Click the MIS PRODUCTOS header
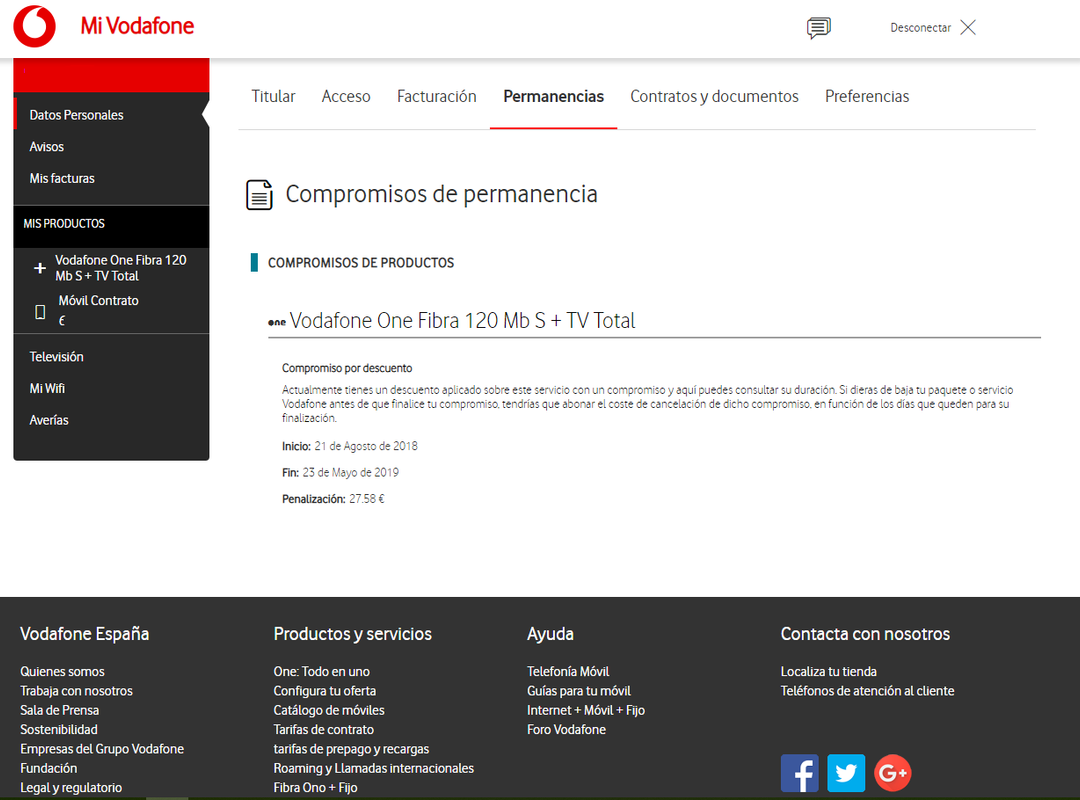 tap(64, 224)
